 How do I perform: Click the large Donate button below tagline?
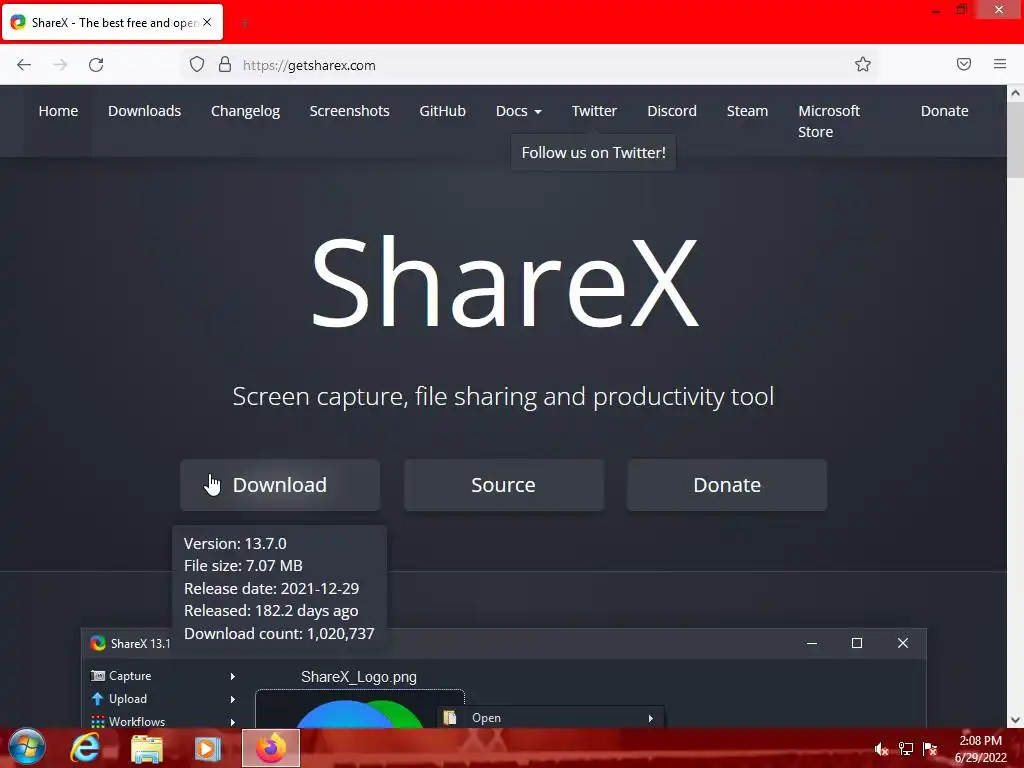pyautogui.click(x=727, y=485)
